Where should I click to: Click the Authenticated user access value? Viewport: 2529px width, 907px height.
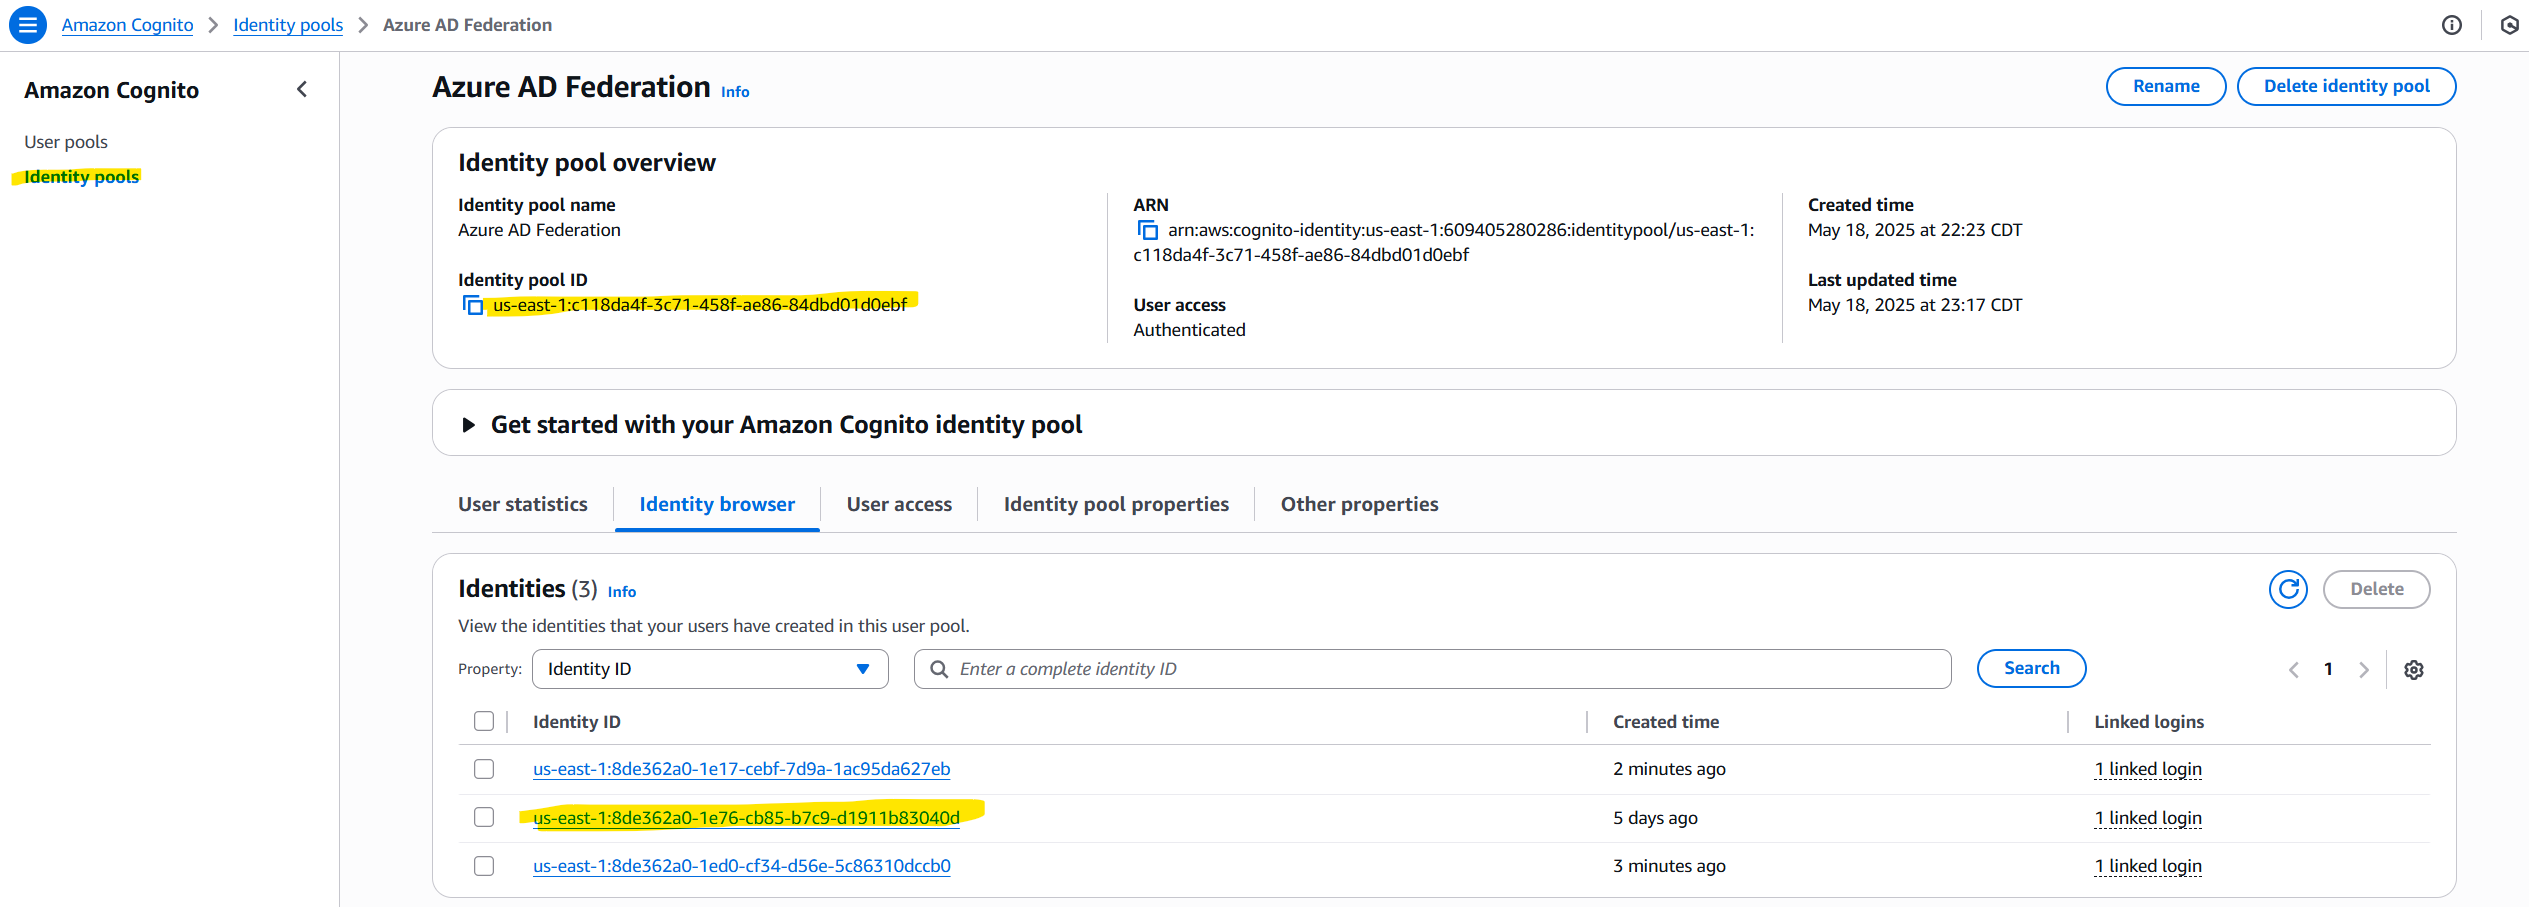[1189, 330]
